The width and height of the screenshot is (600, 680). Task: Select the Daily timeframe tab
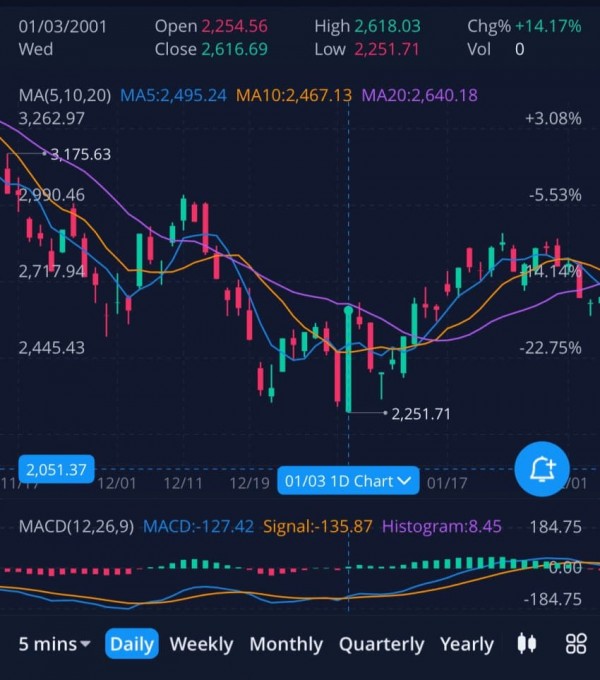coord(132,644)
